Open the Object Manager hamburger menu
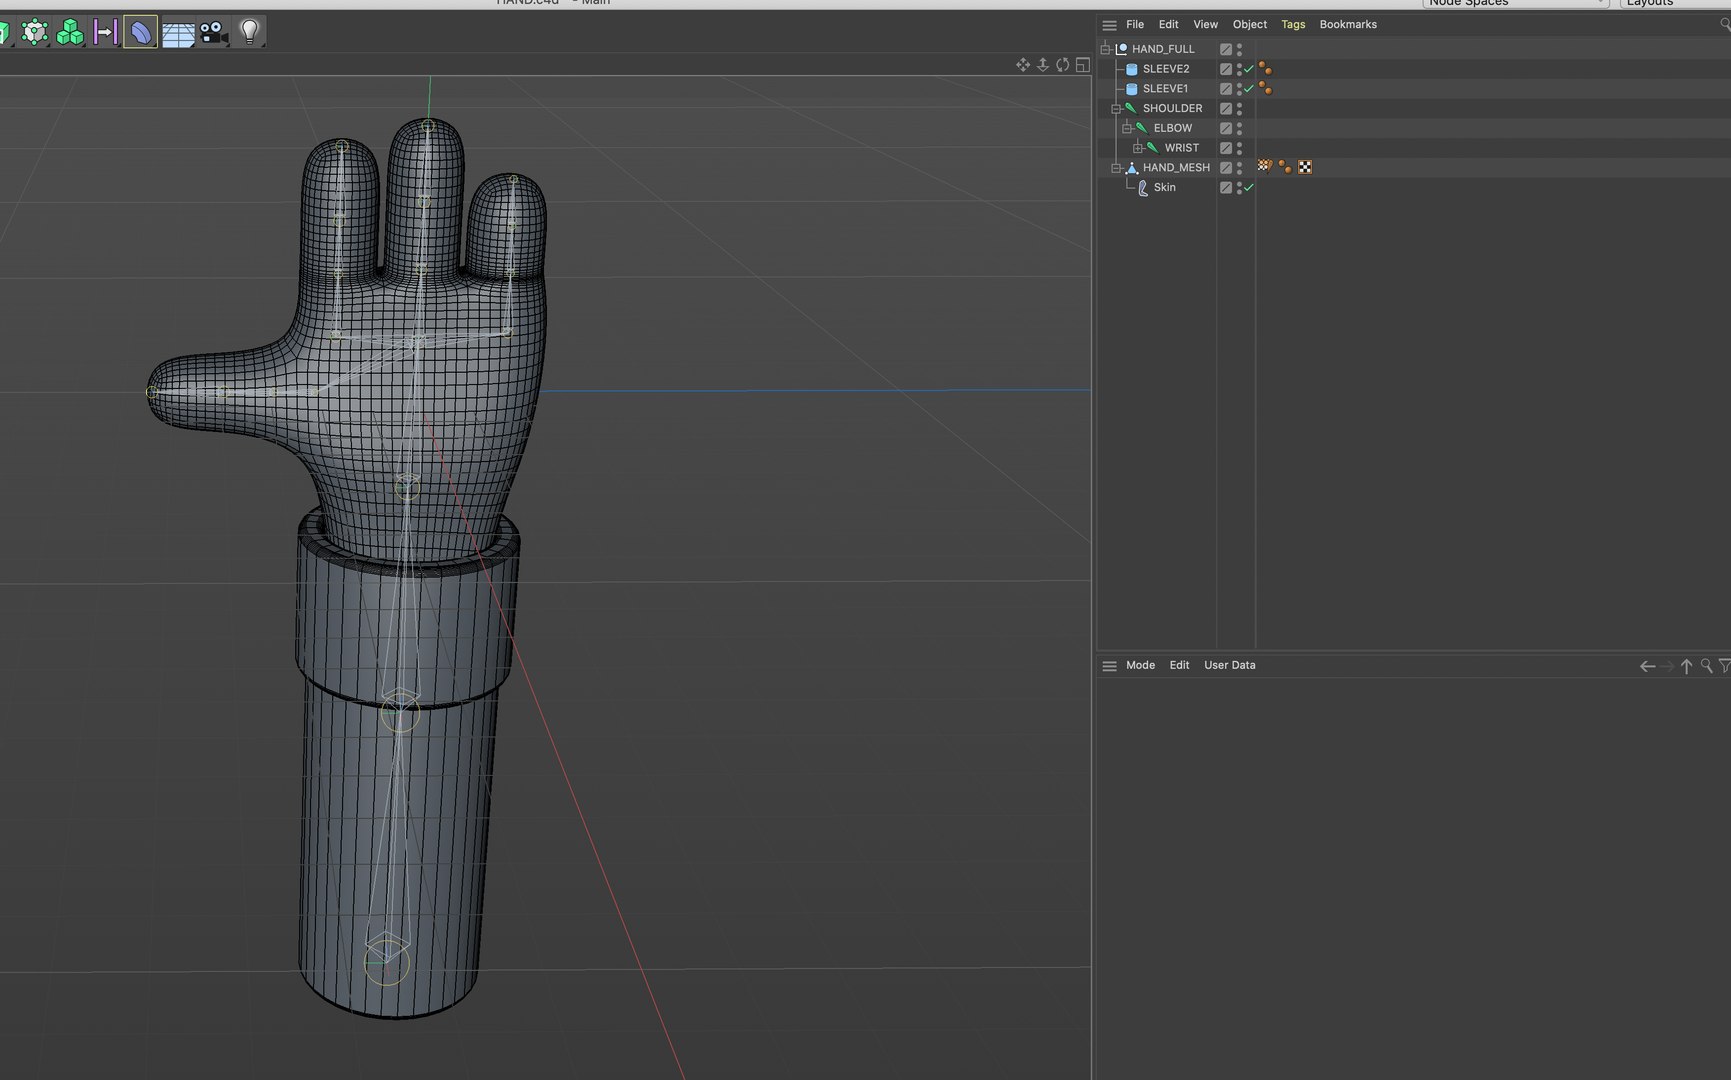This screenshot has height=1080, width=1731. tap(1109, 25)
